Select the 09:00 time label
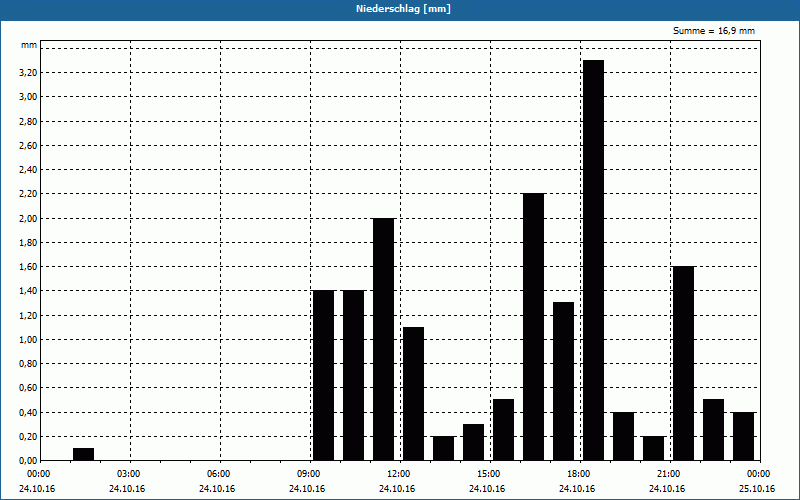 click(x=309, y=474)
